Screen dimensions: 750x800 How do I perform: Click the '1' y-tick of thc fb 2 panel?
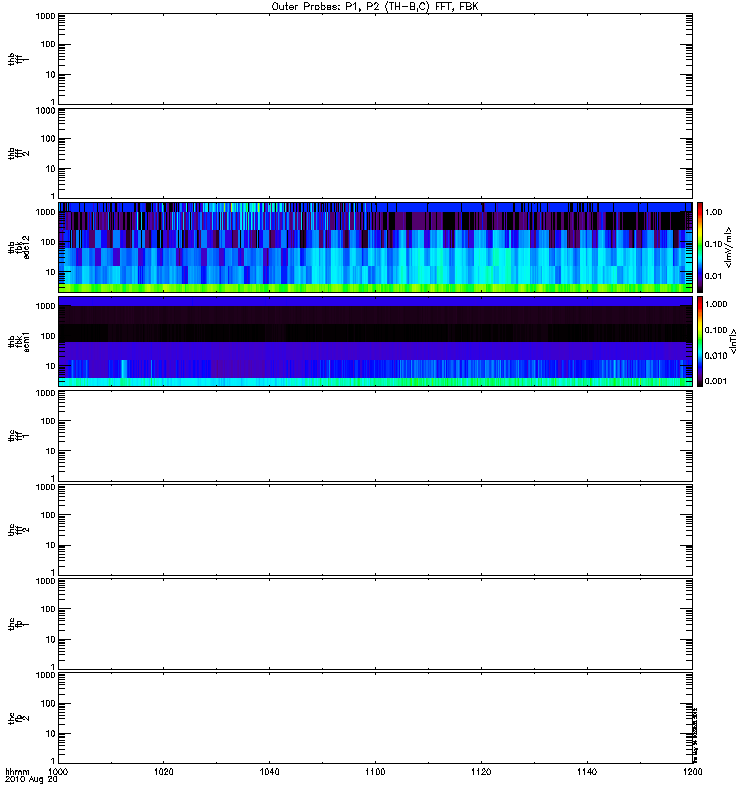point(53,760)
